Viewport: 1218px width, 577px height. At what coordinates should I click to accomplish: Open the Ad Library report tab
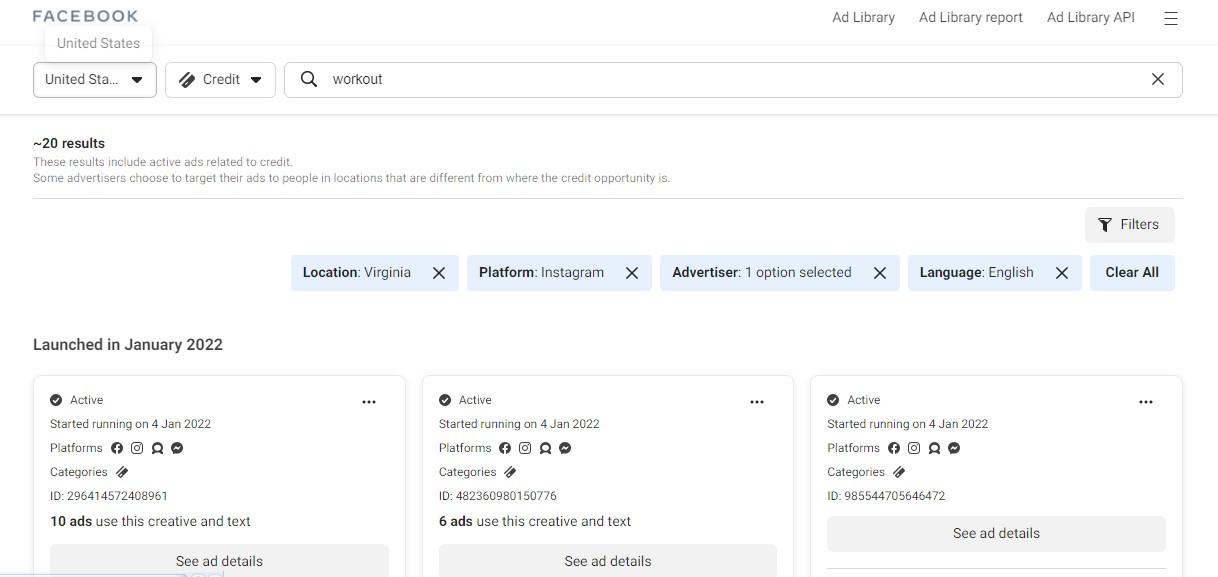[970, 17]
